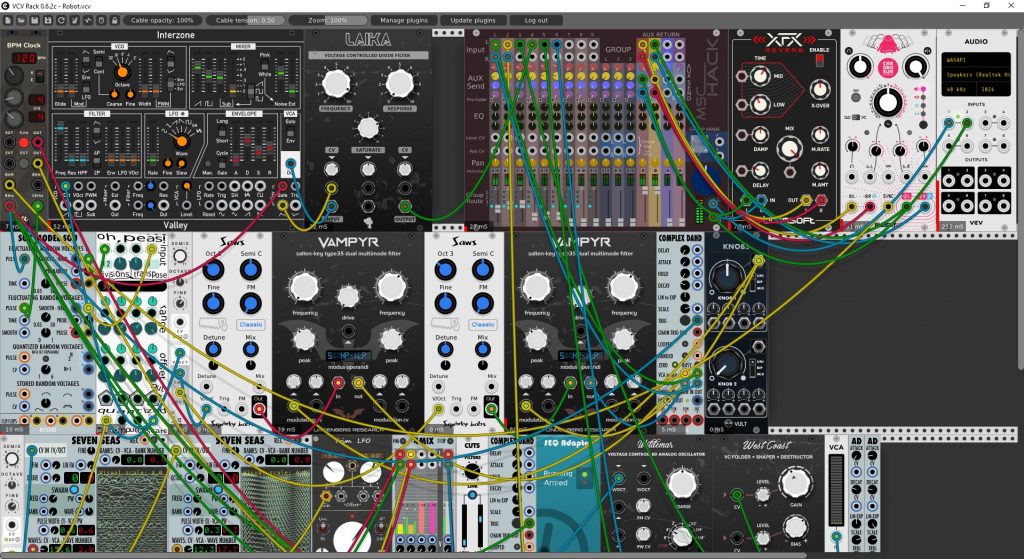Viewport: 1024px width, 559px height.
Task: Turn the Laika SATURATE knob
Action: (x=368, y=128)
